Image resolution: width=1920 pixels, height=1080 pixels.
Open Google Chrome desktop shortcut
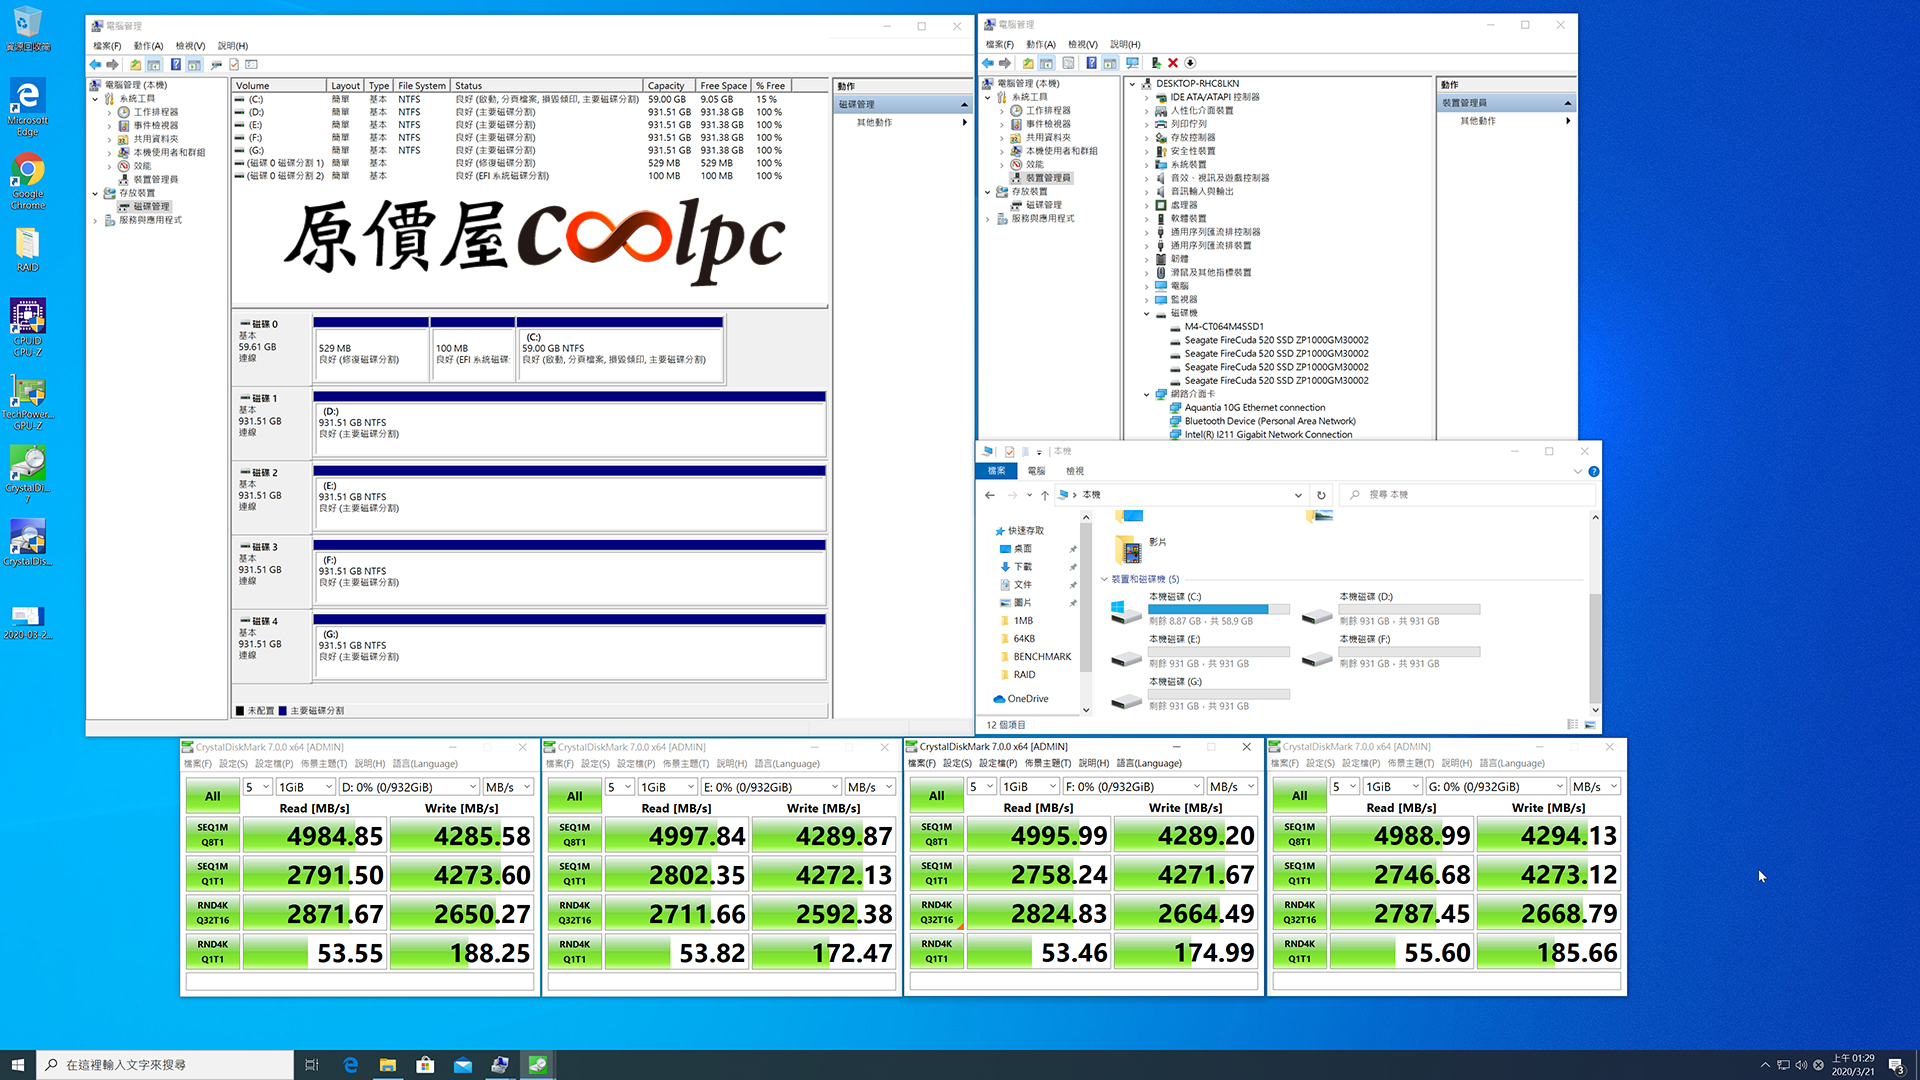28,181
